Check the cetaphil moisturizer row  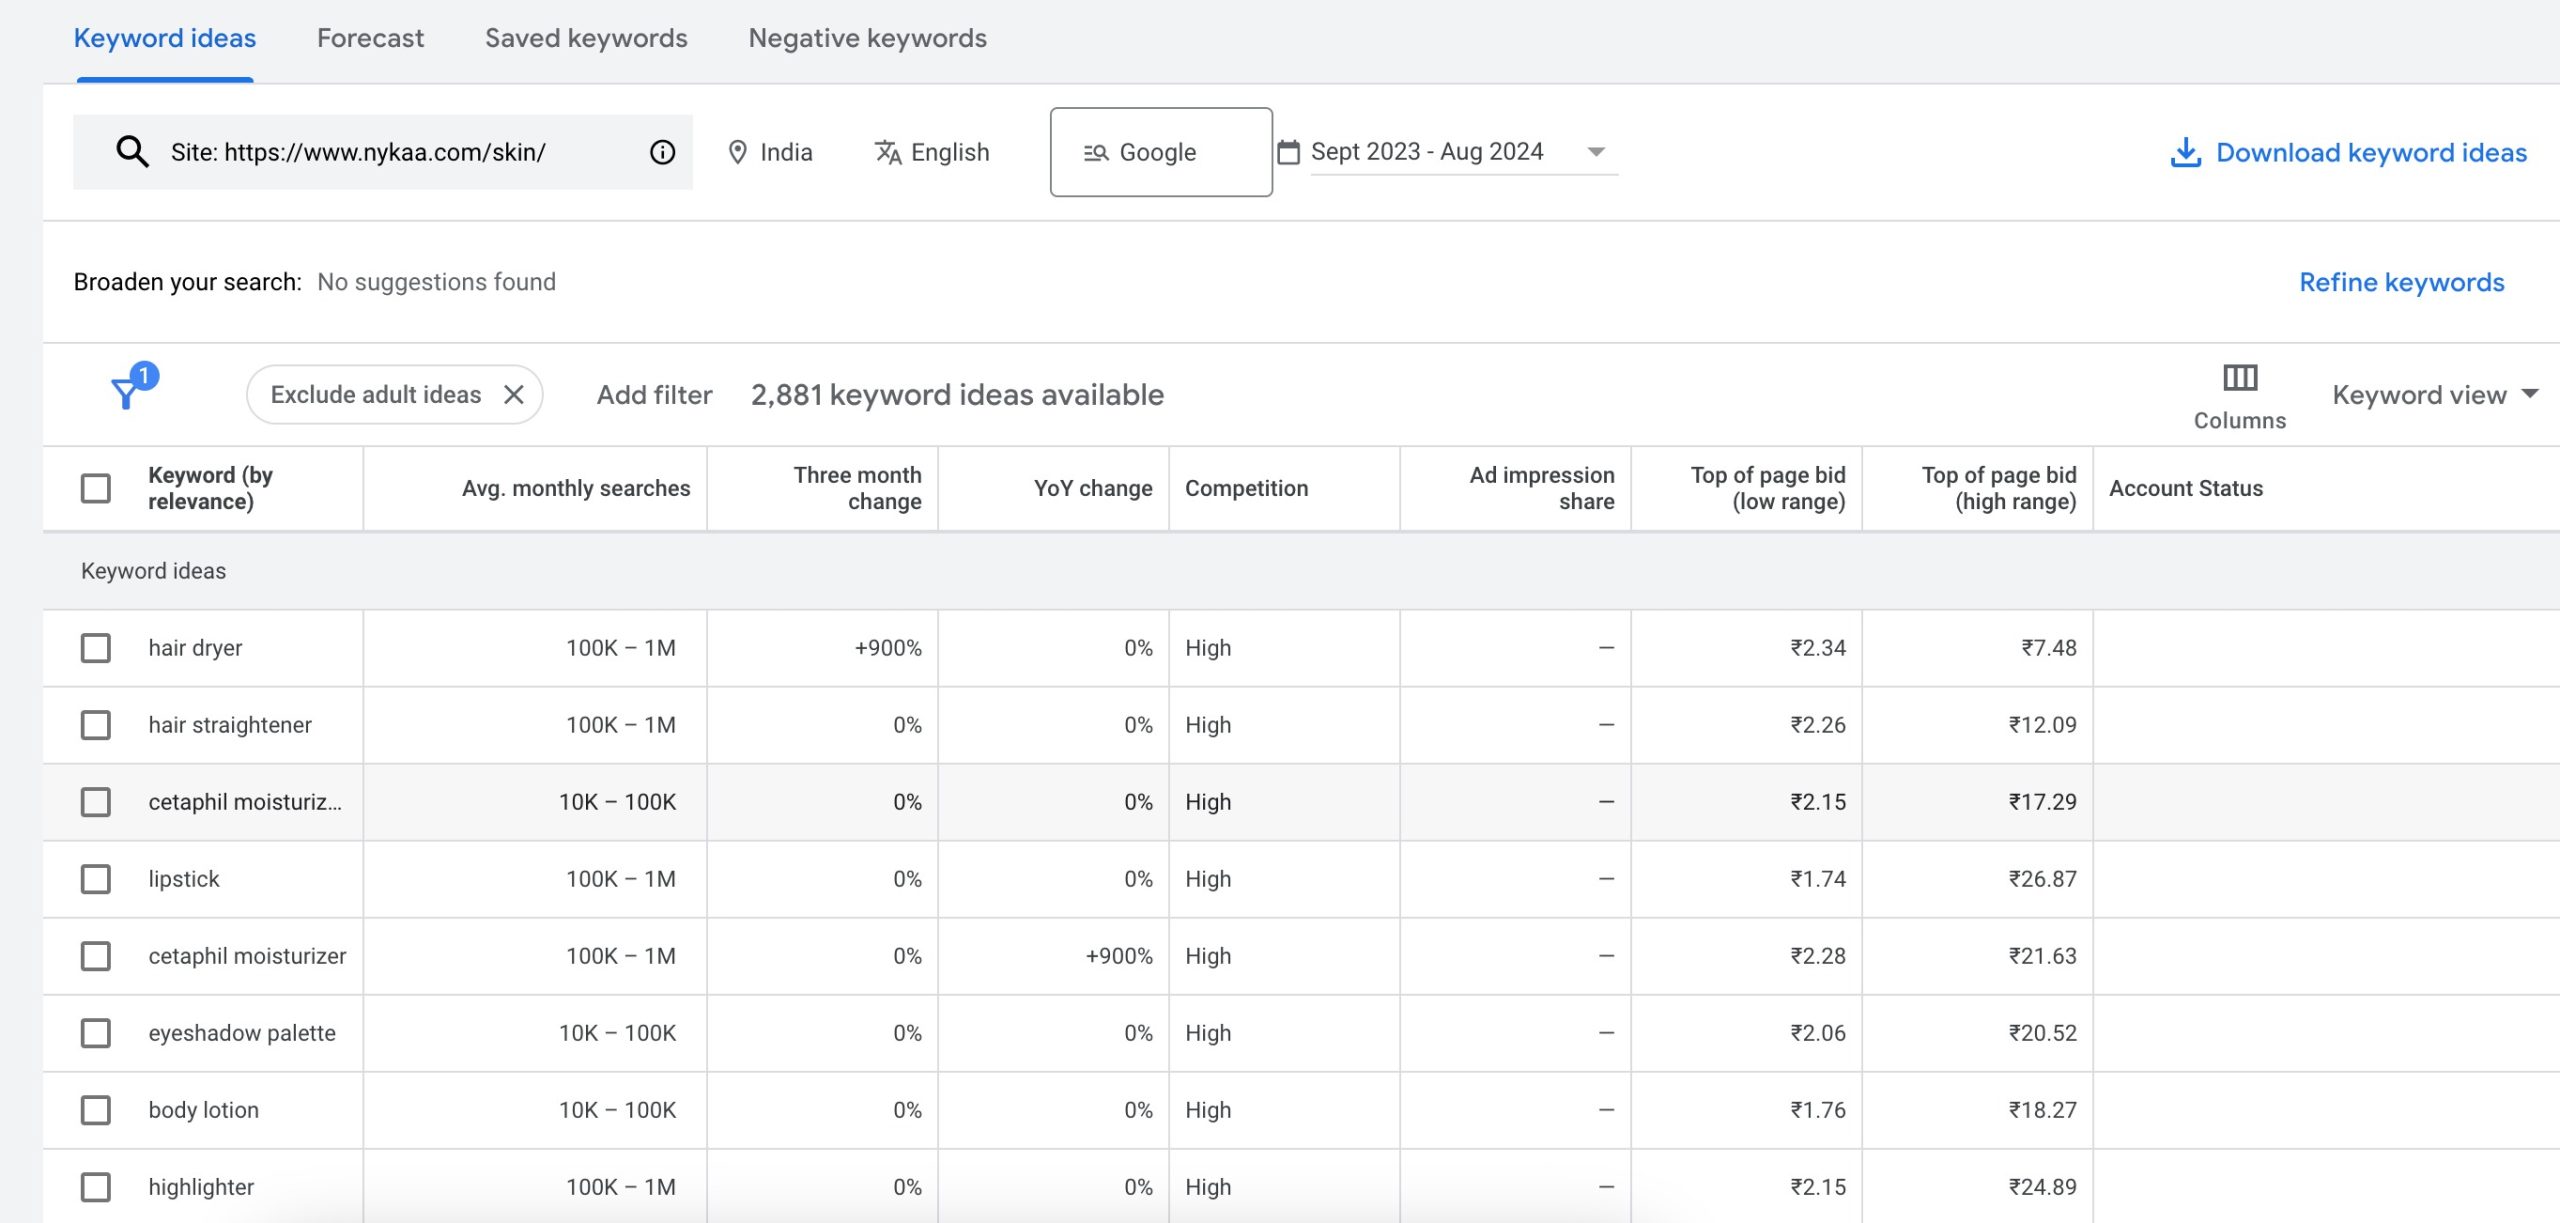pyautogui.click(x=96, y=956)
